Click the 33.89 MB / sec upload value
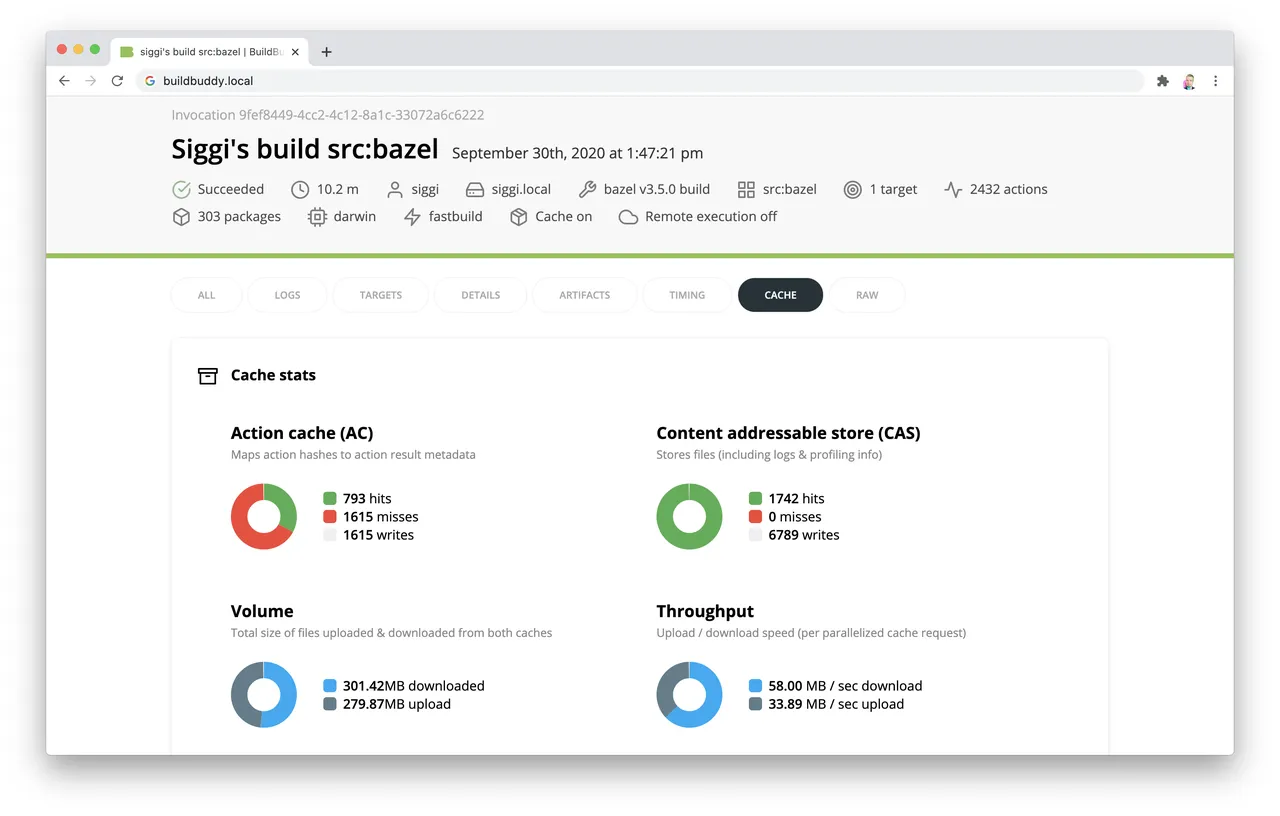Screen dimensions: 1280x816 pos(836,704)
